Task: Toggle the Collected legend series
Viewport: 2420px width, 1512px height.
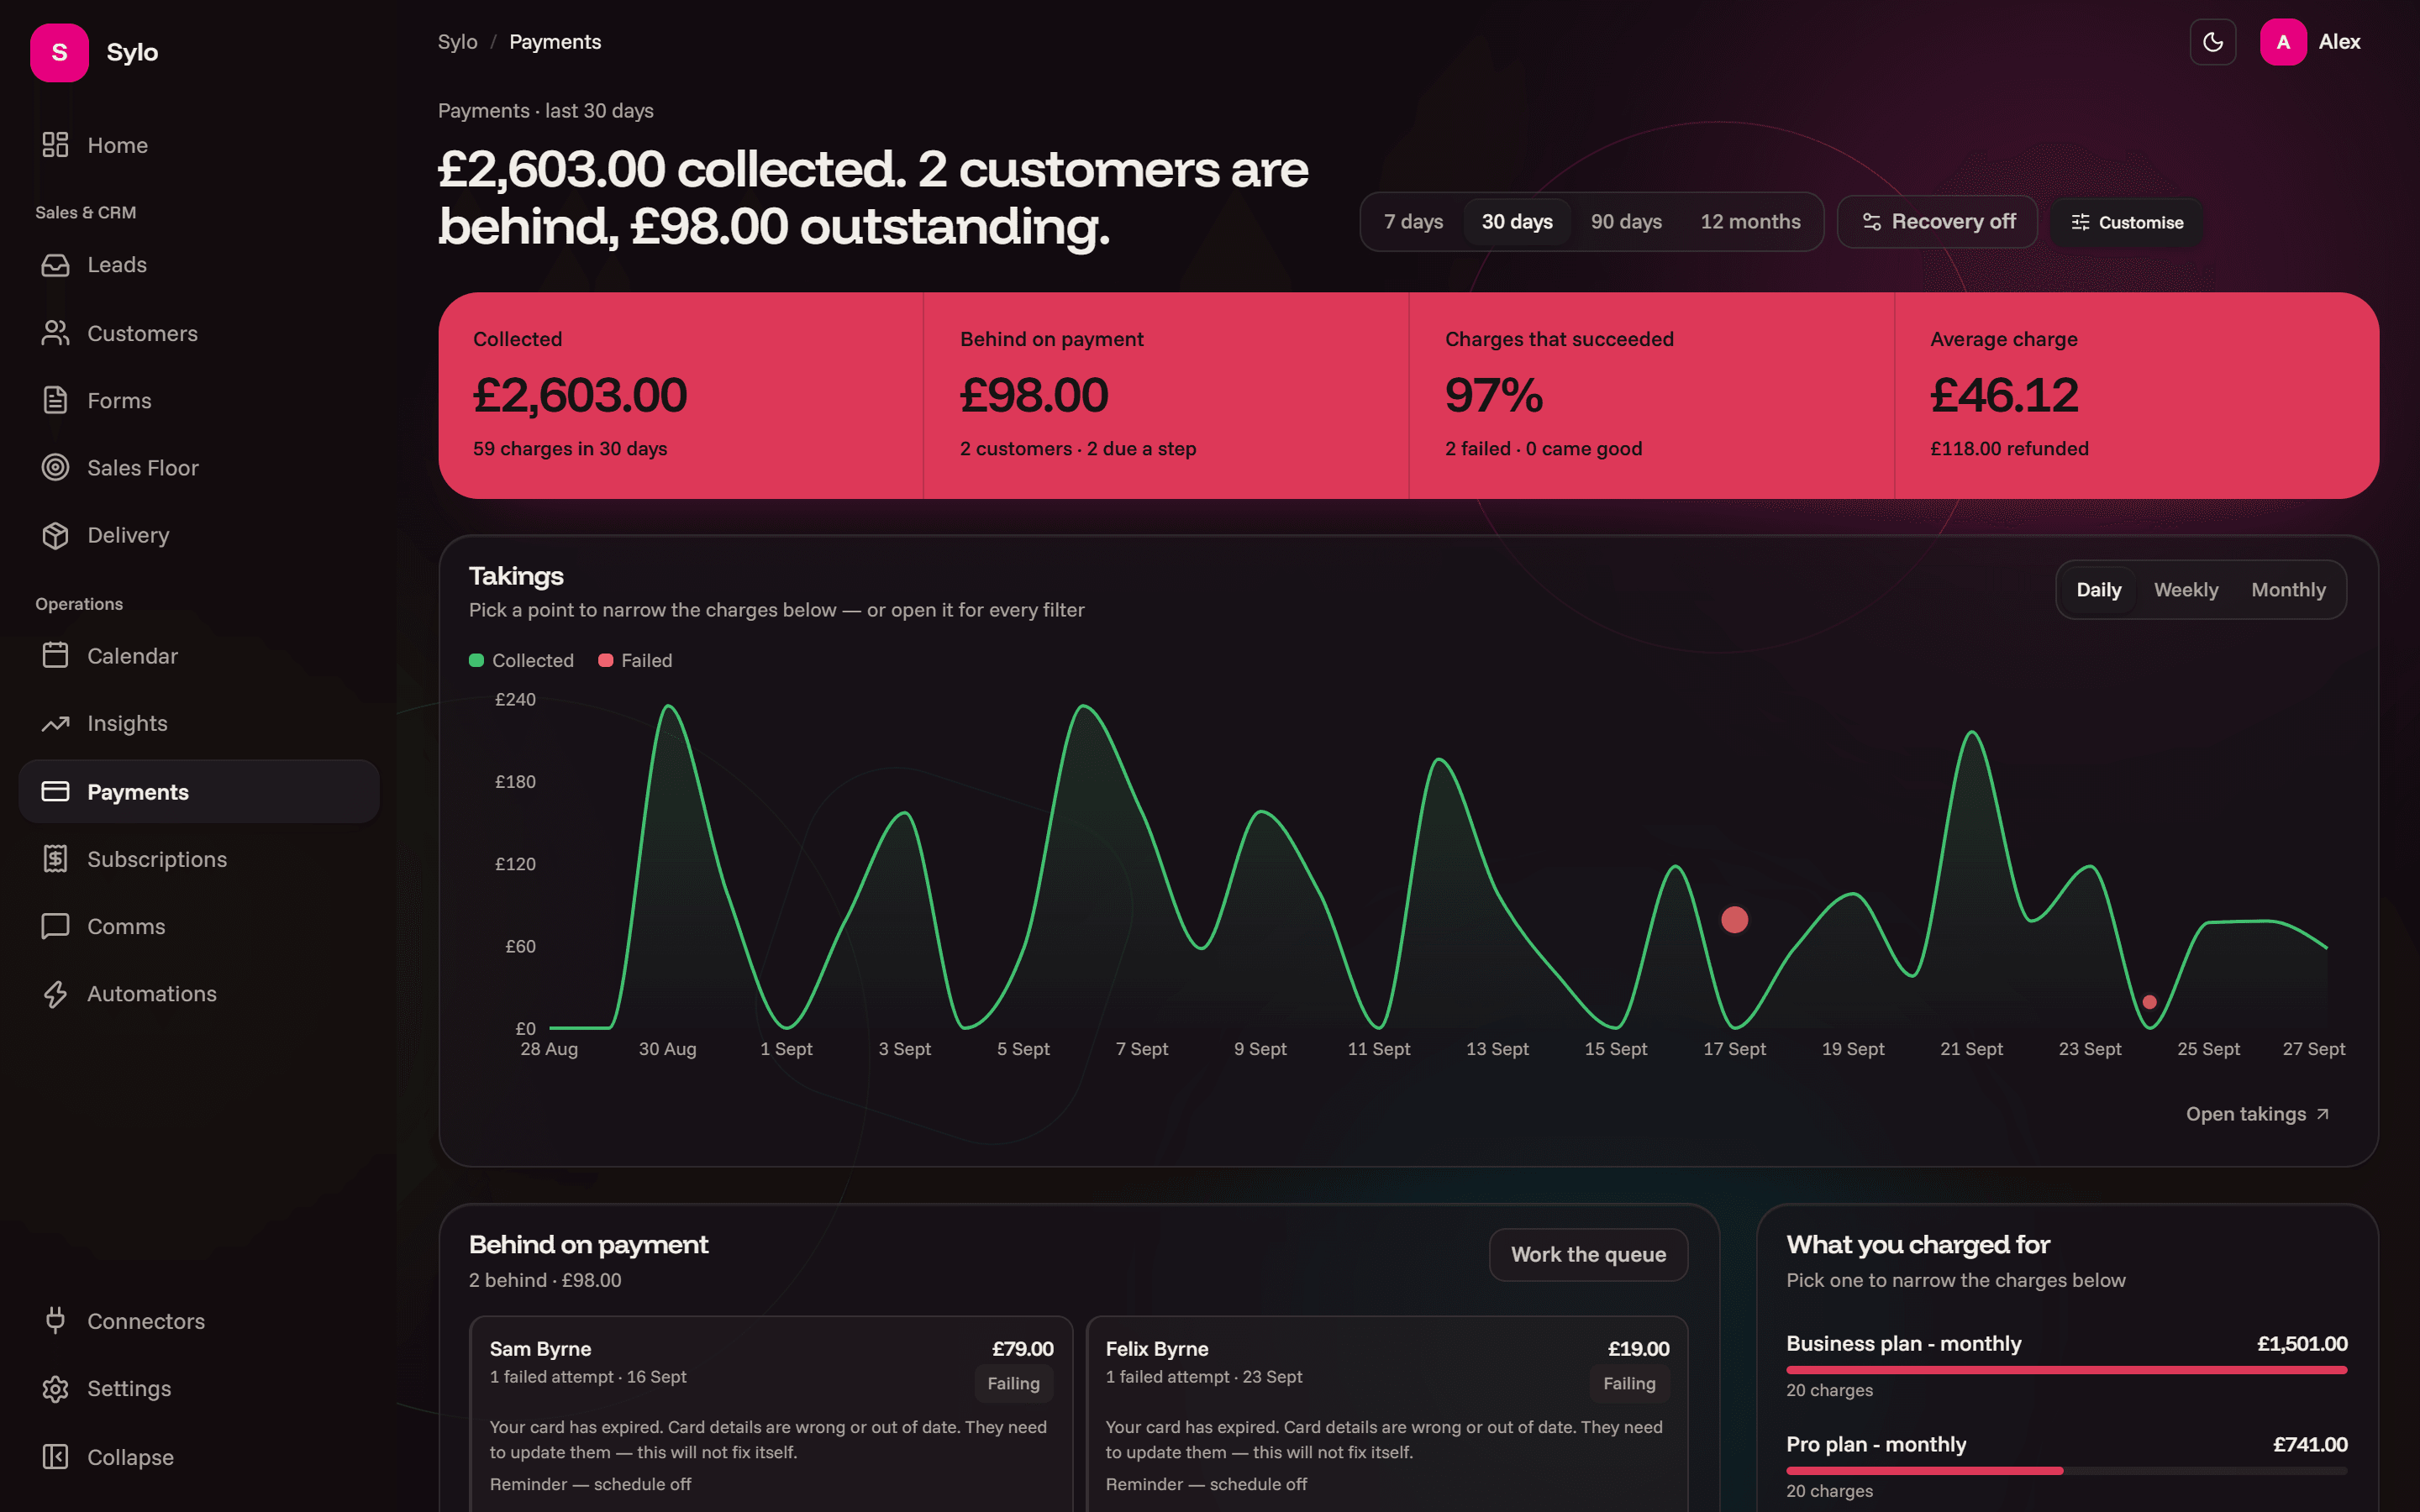Action: point(521,660)
